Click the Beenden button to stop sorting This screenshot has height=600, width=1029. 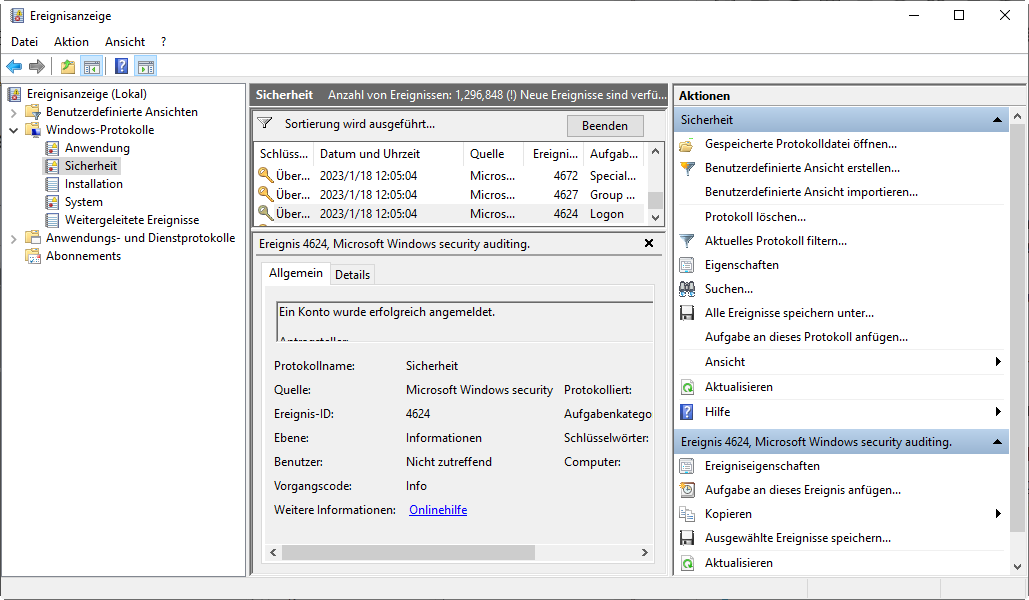point(605,126)
